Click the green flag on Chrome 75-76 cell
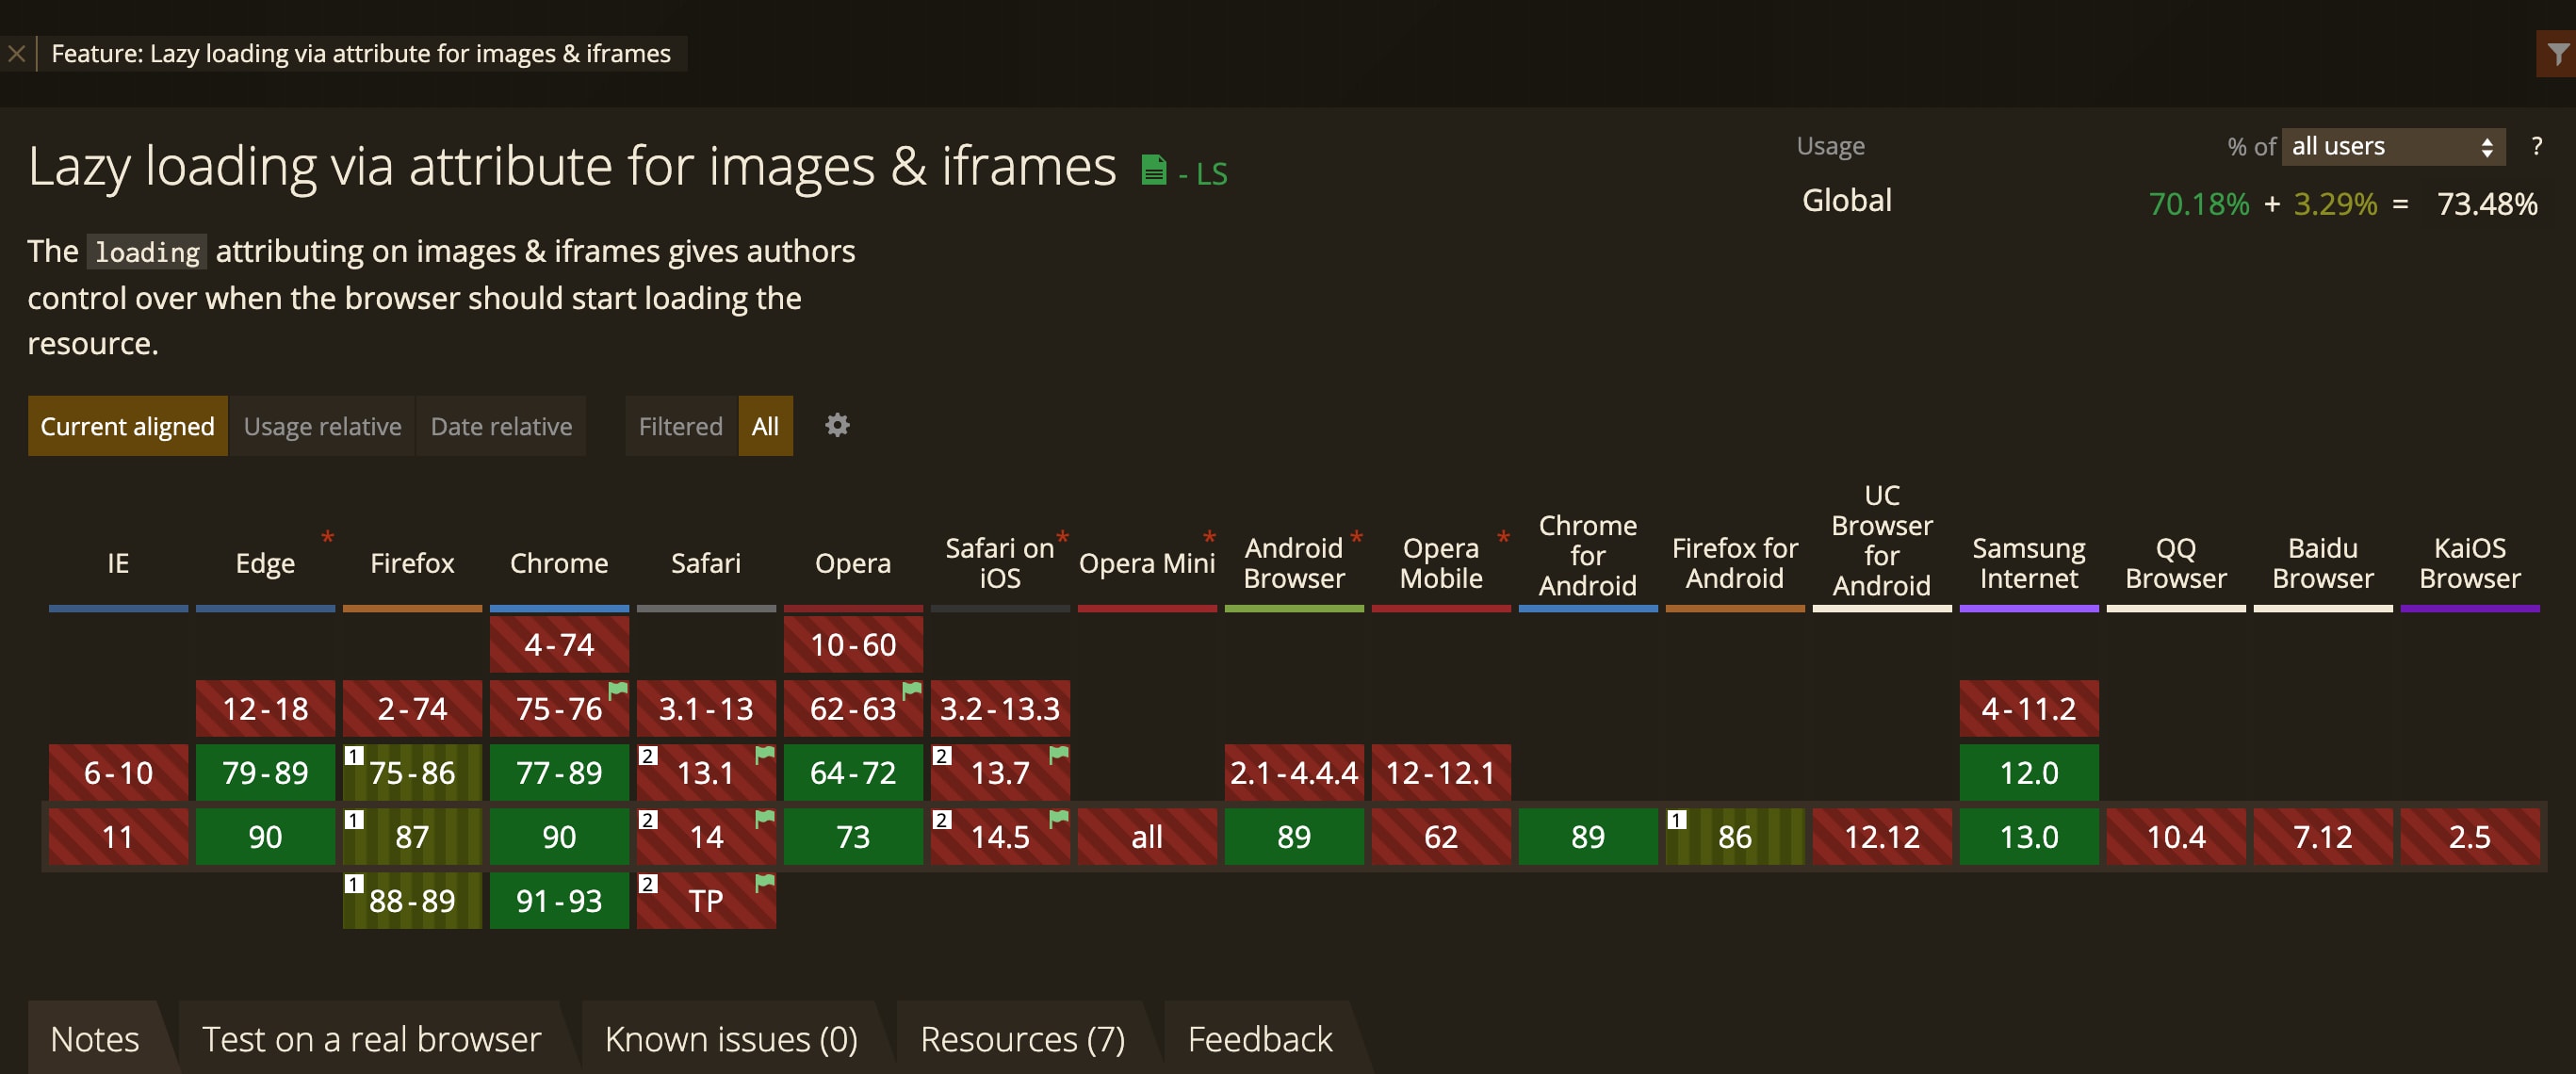 (x=617, y=691)
